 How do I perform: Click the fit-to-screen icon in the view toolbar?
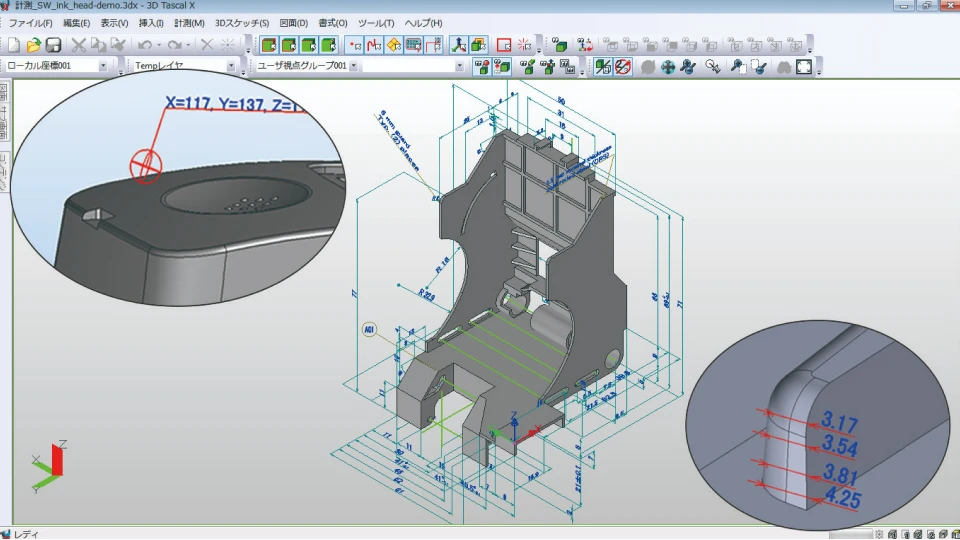[803, 67]
